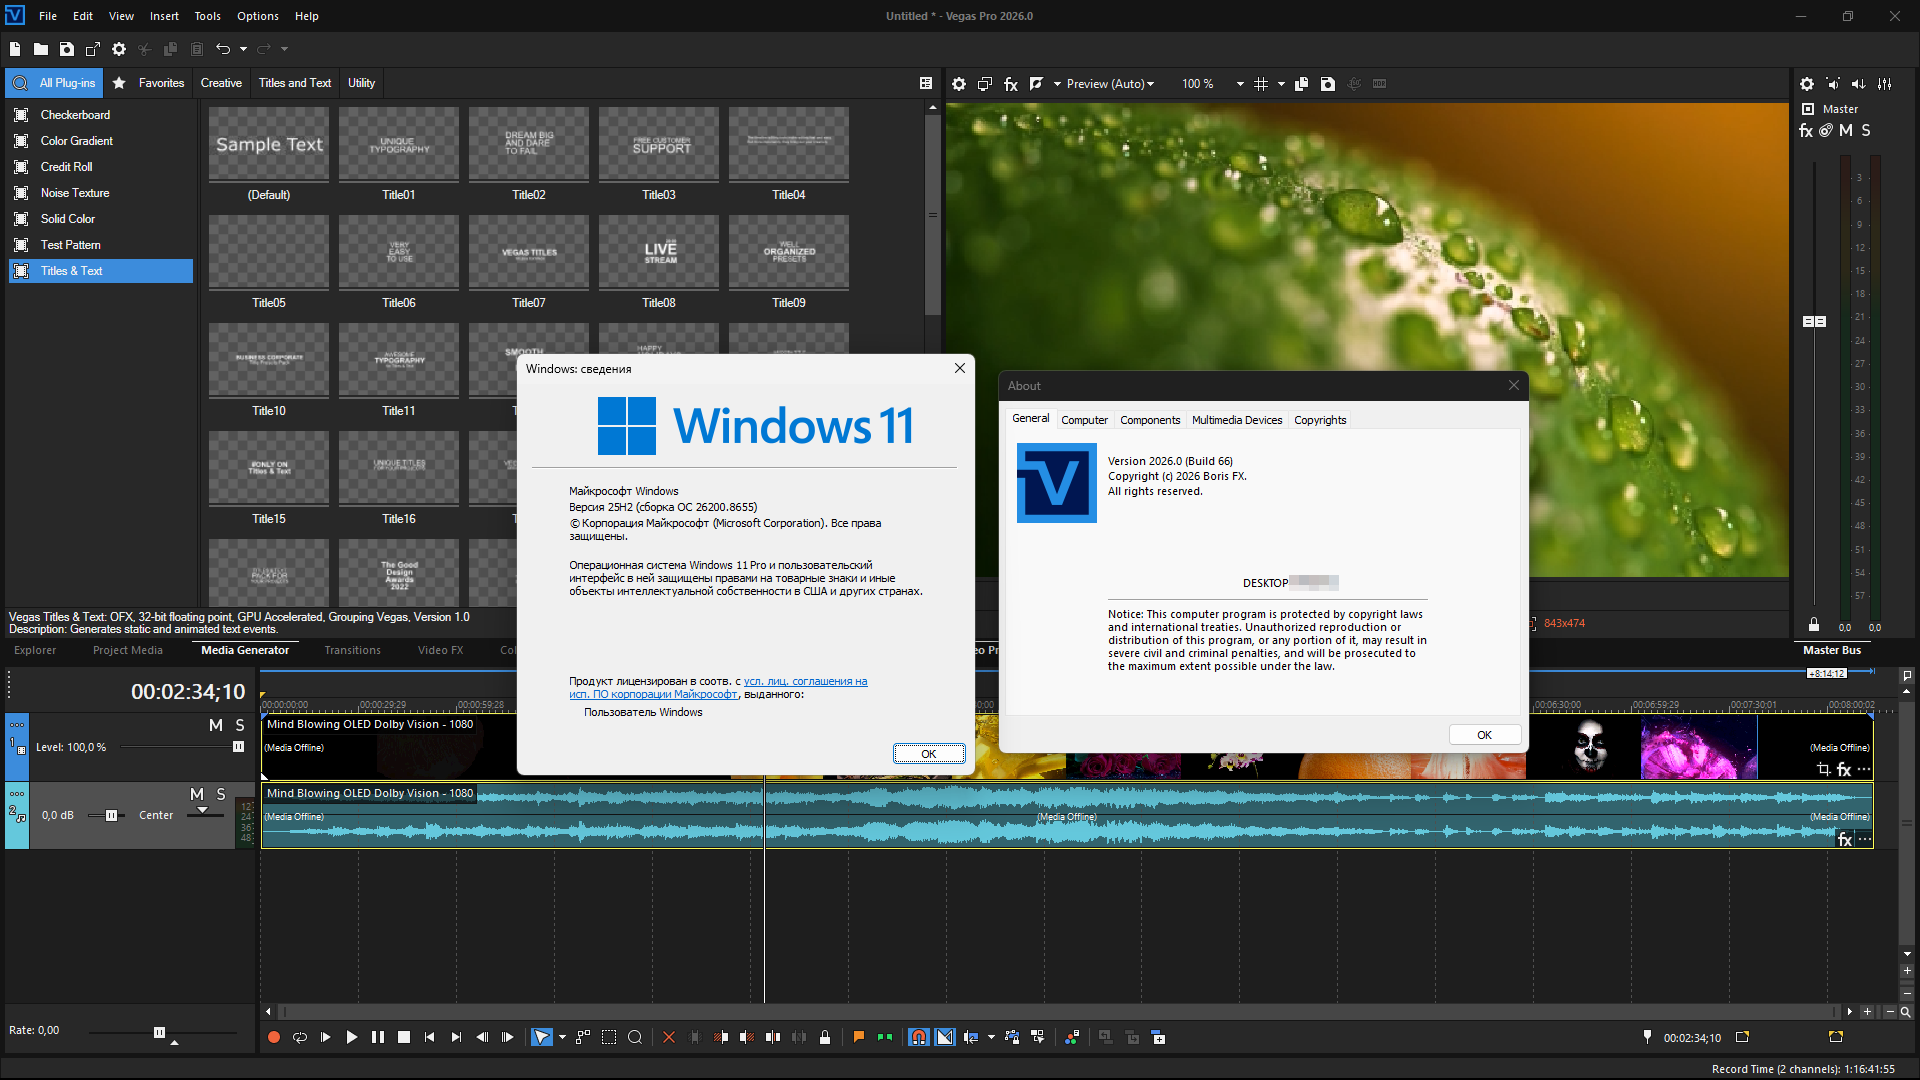1920x1080 pixels.
Task: Open the Copyrights tab in the About dialog
Action: (x=1320, y=420)
